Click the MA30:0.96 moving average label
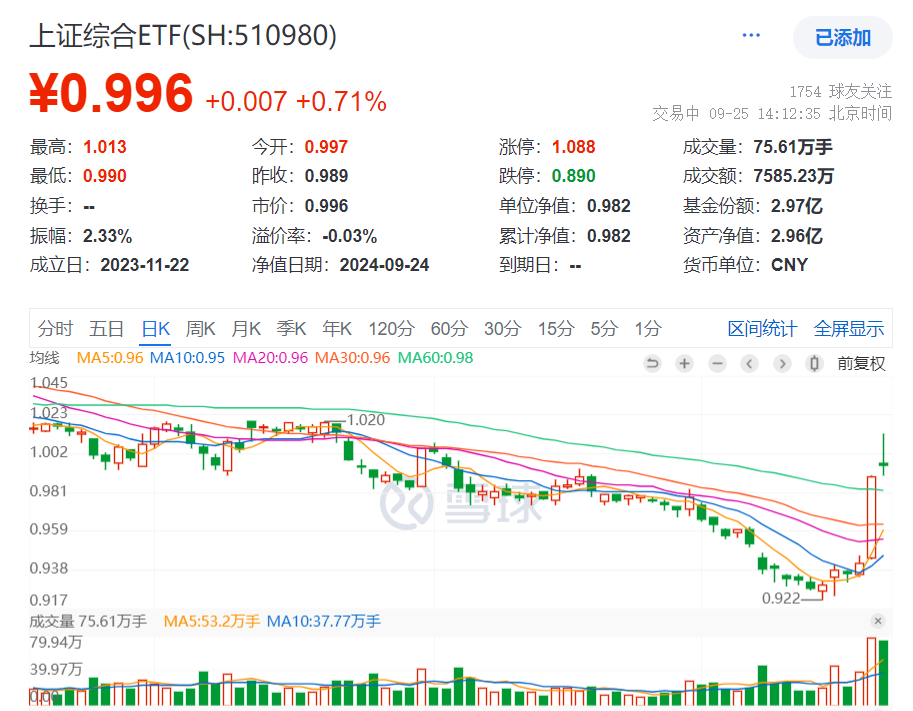 [x=352, y=358]
